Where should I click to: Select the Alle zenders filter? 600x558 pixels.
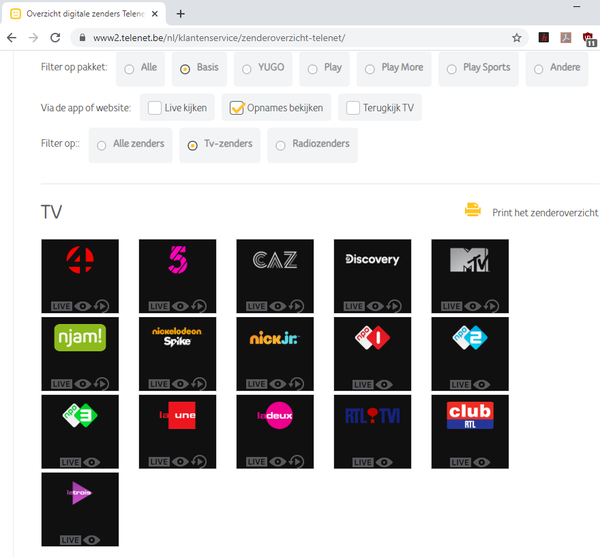coord(130,145)
